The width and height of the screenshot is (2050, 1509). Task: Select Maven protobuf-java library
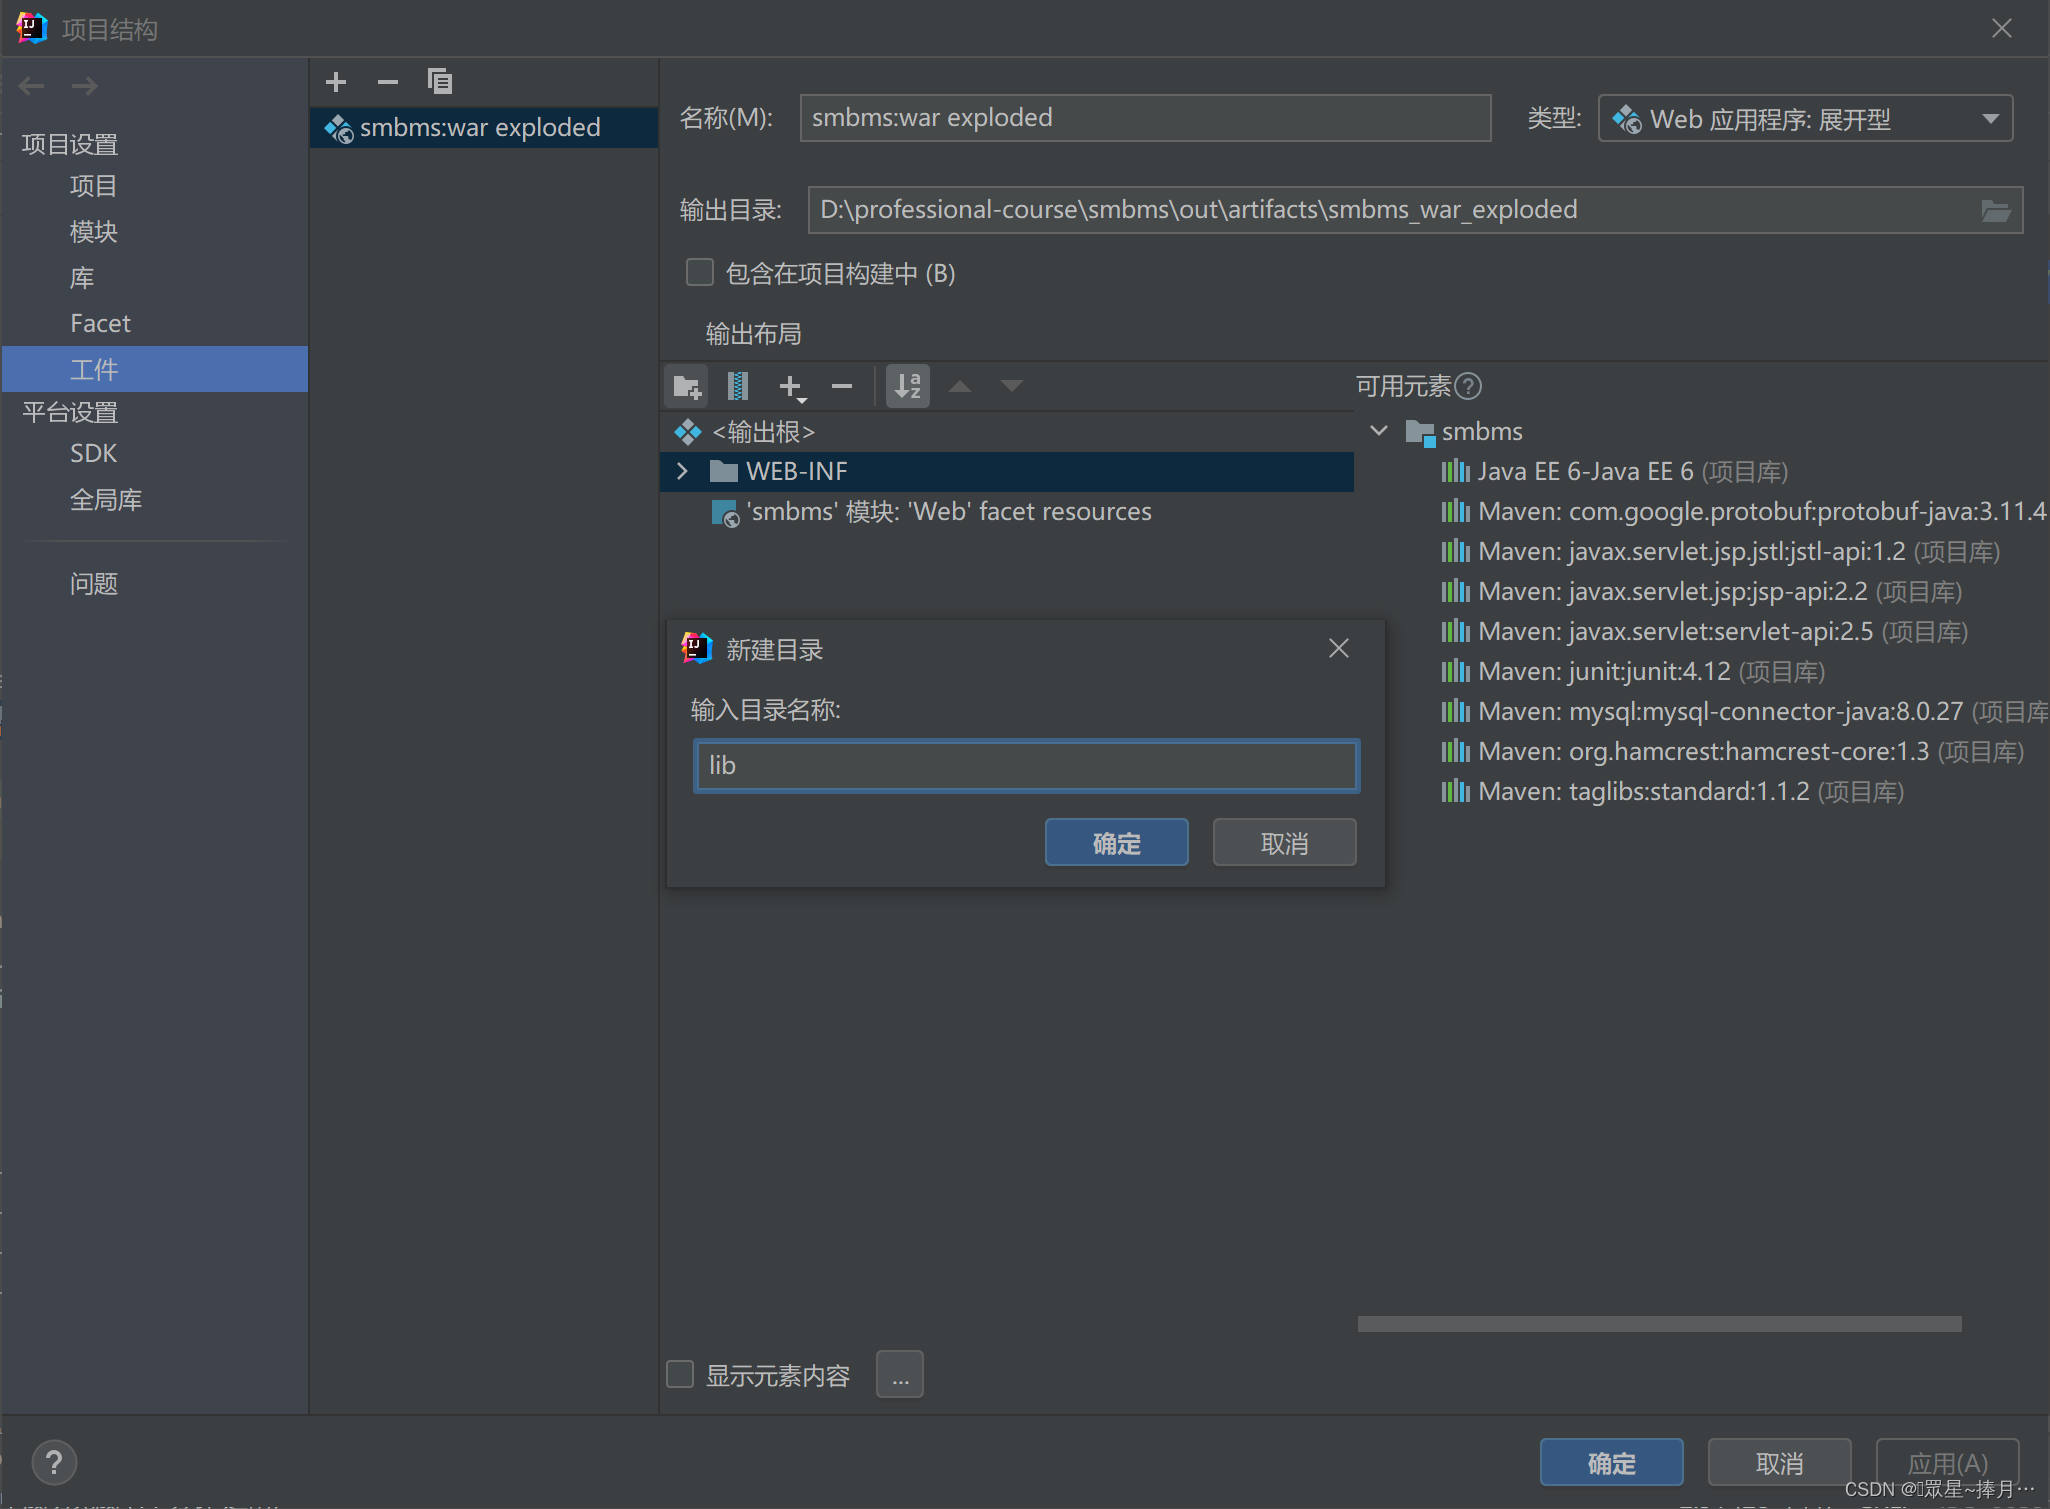(1744, 511)
